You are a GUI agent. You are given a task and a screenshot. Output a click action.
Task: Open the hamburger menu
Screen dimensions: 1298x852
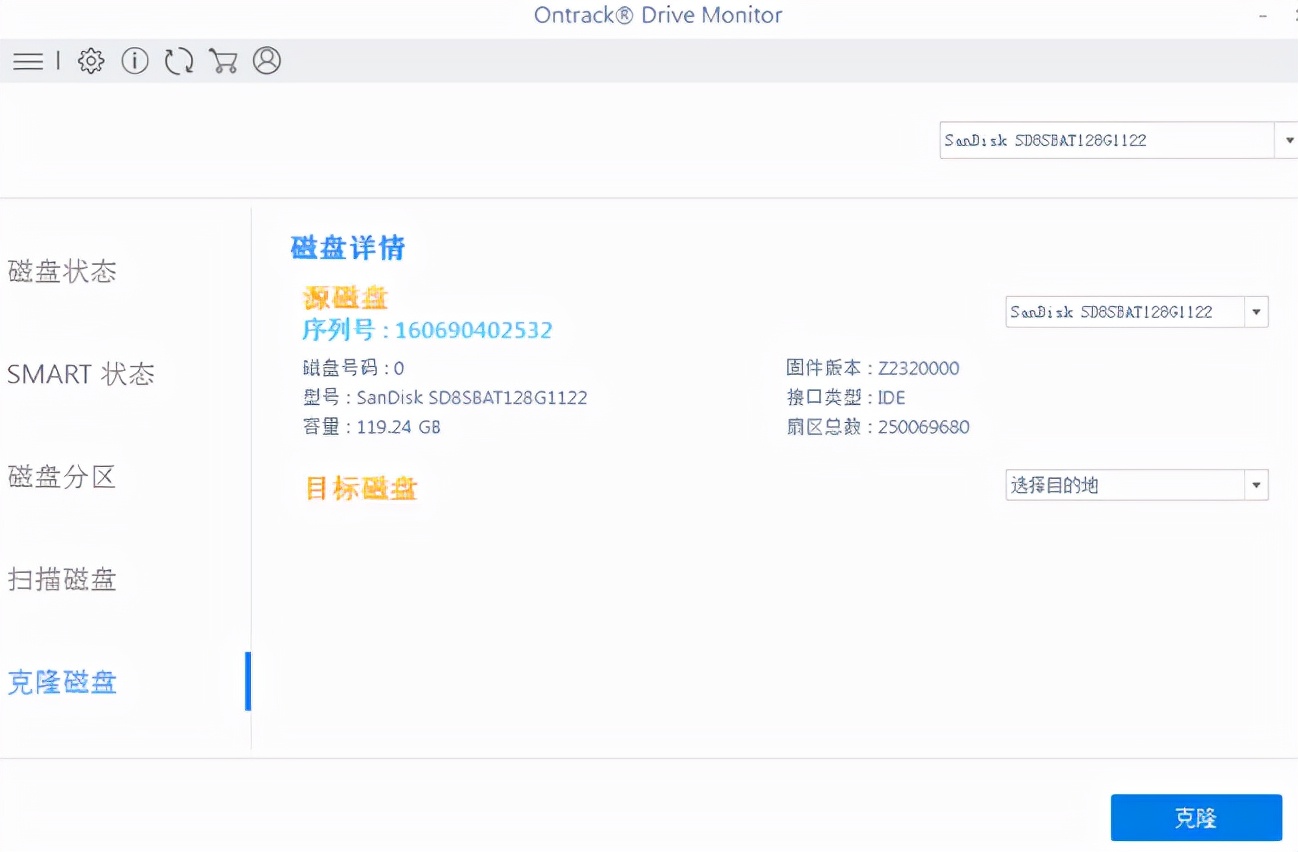click(28, 61)
